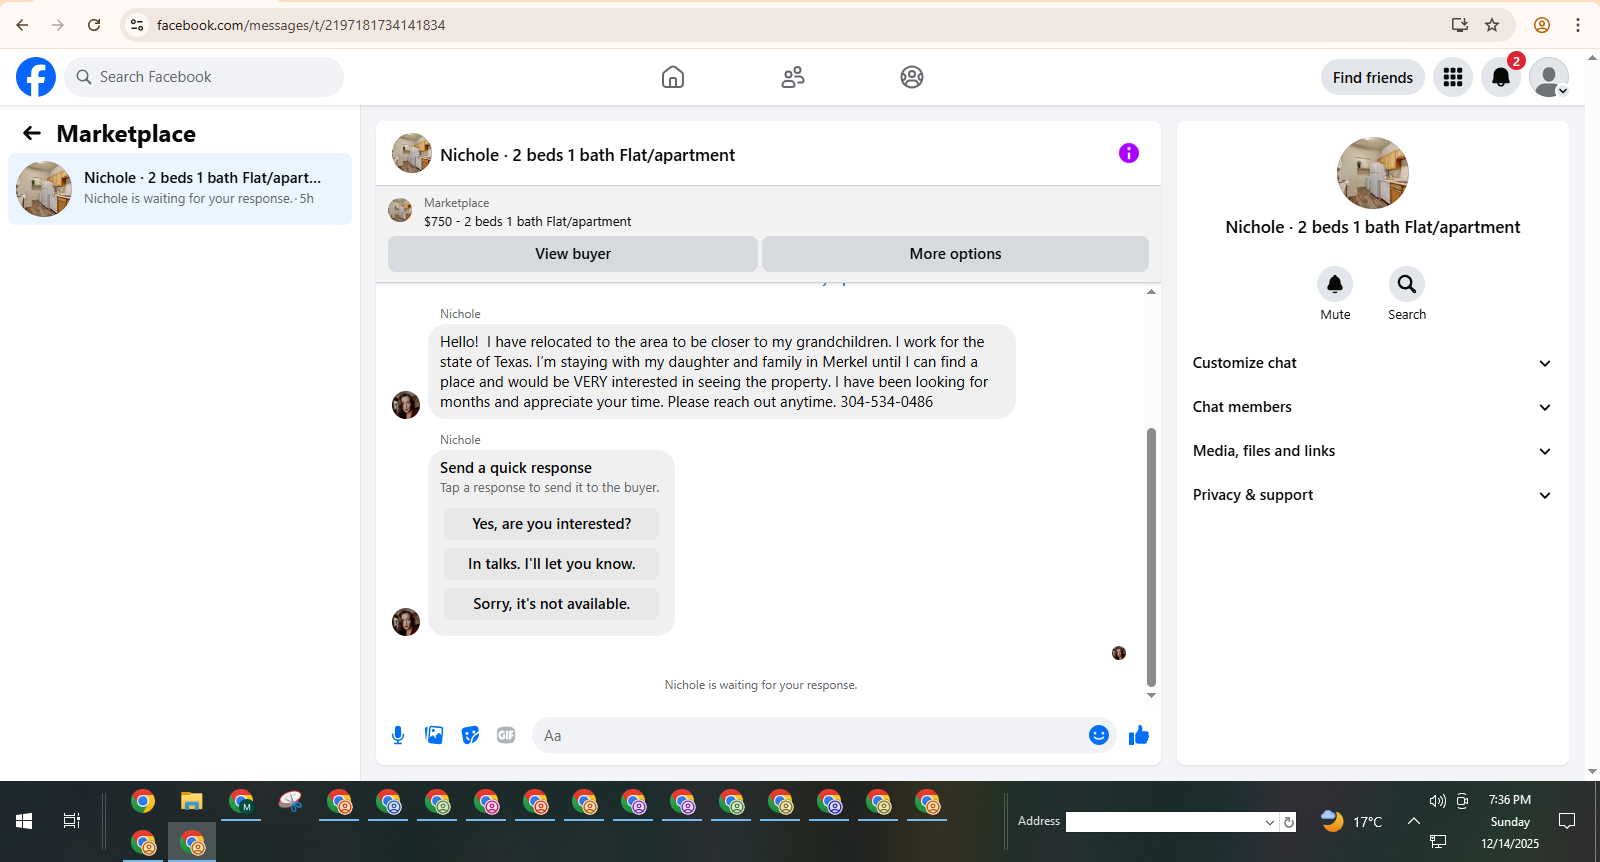This screenshot has width=1600, height=862.
Task: Expand the Chat members section
Action: coord(1372,407)
